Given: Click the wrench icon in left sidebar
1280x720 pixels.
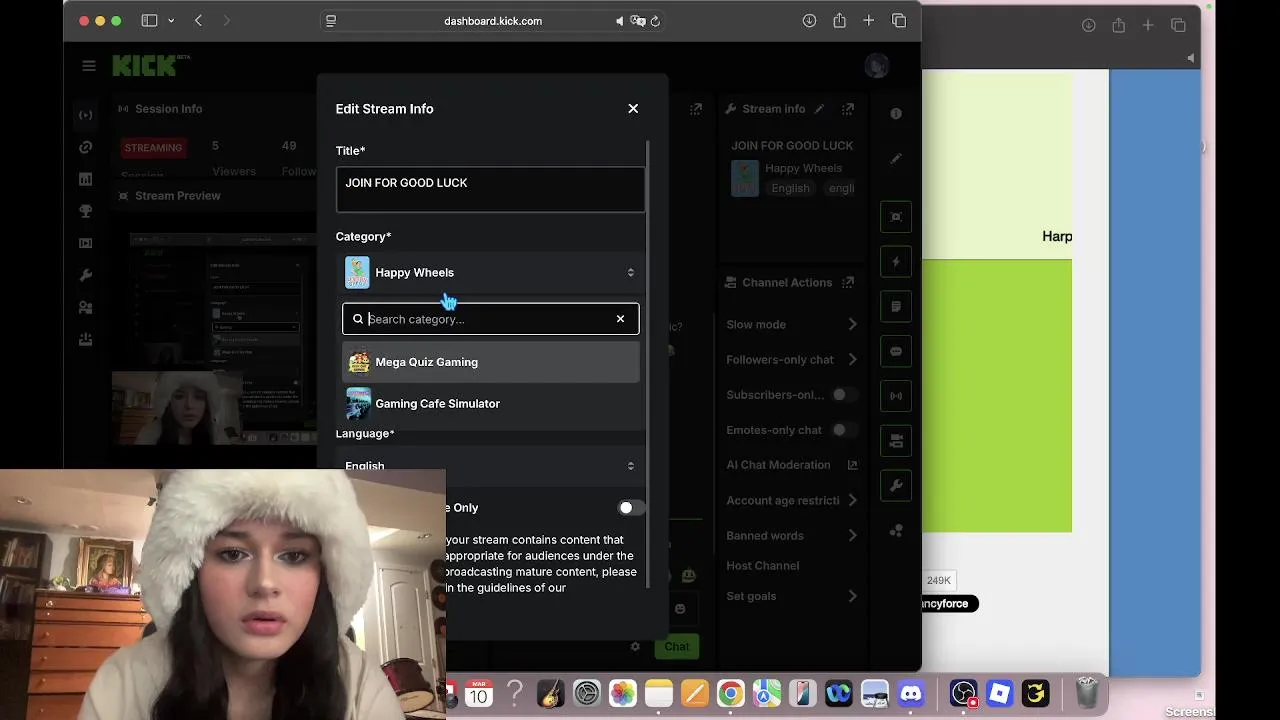Looking at the screenshot, I should click(86, 275).
